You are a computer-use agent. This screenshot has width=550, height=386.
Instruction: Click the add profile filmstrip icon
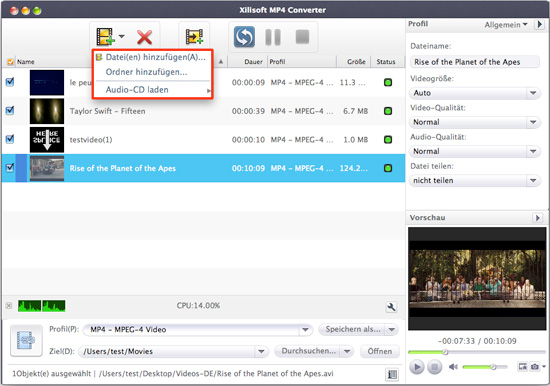194,36
